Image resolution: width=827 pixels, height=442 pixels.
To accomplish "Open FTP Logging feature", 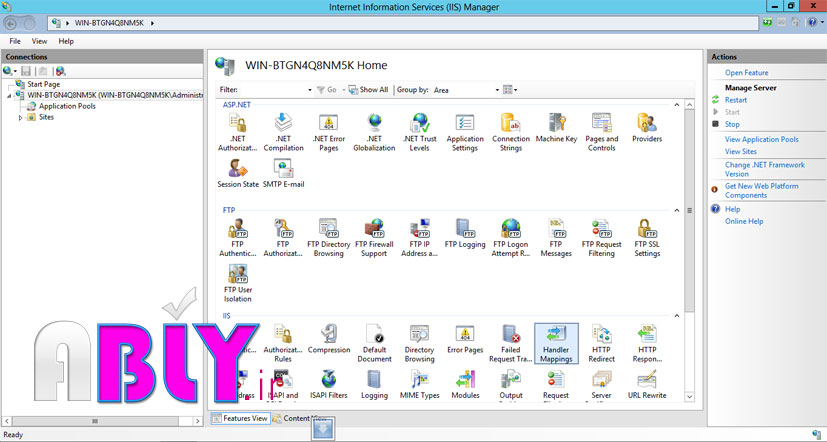I will (x=465, y=234).
